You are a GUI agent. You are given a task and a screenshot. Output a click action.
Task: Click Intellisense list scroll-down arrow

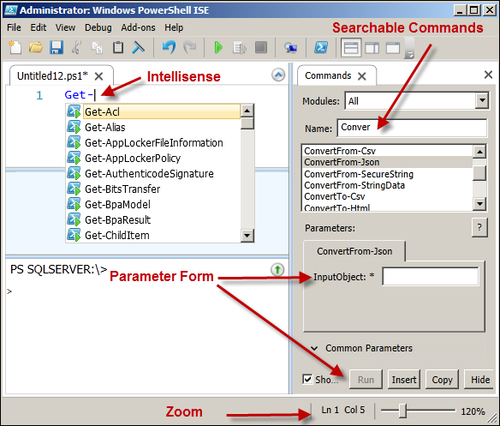click(247, 235)
